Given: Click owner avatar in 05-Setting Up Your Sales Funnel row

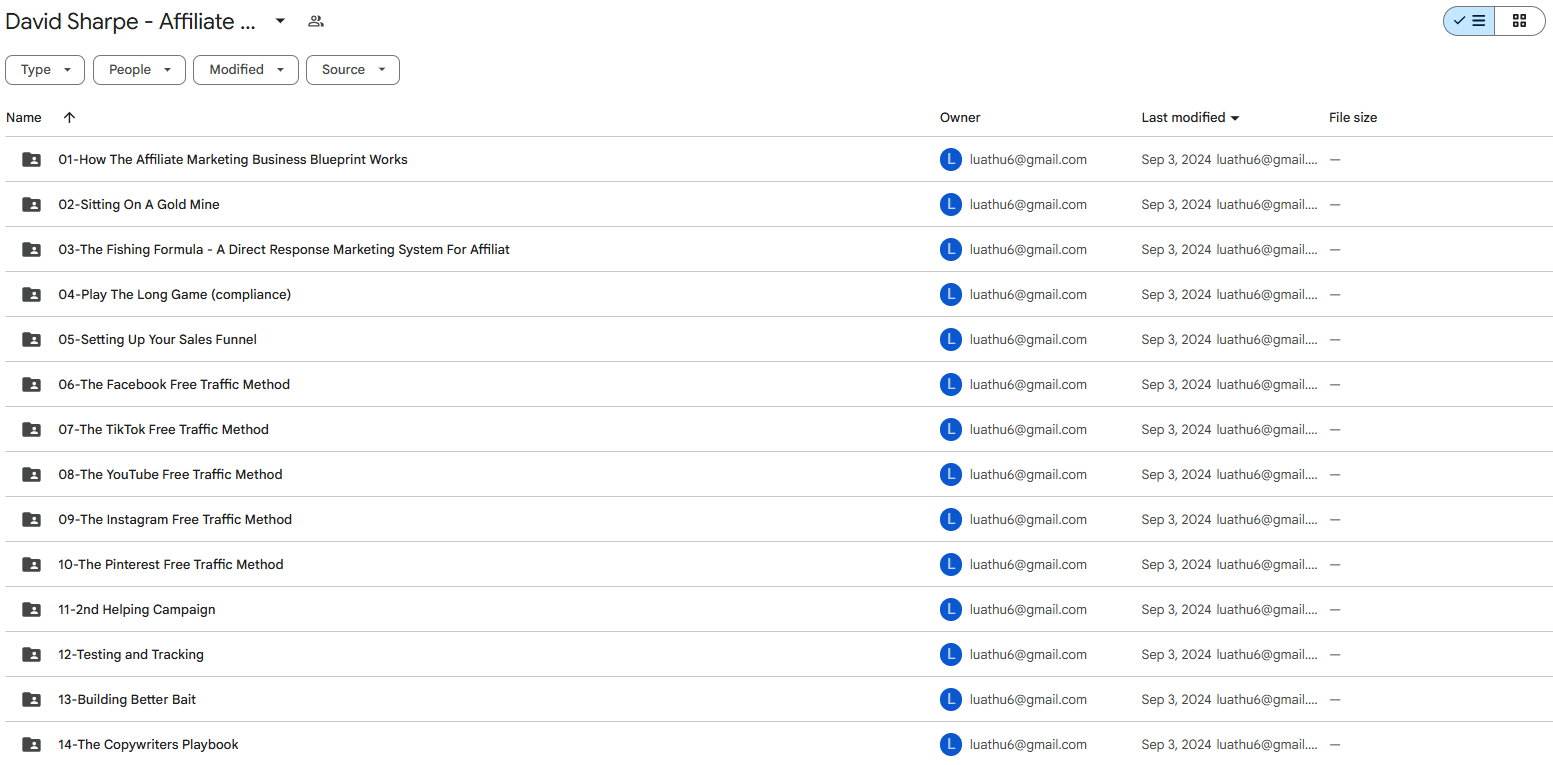Looking at the screenshot, I should pos(951,340).
